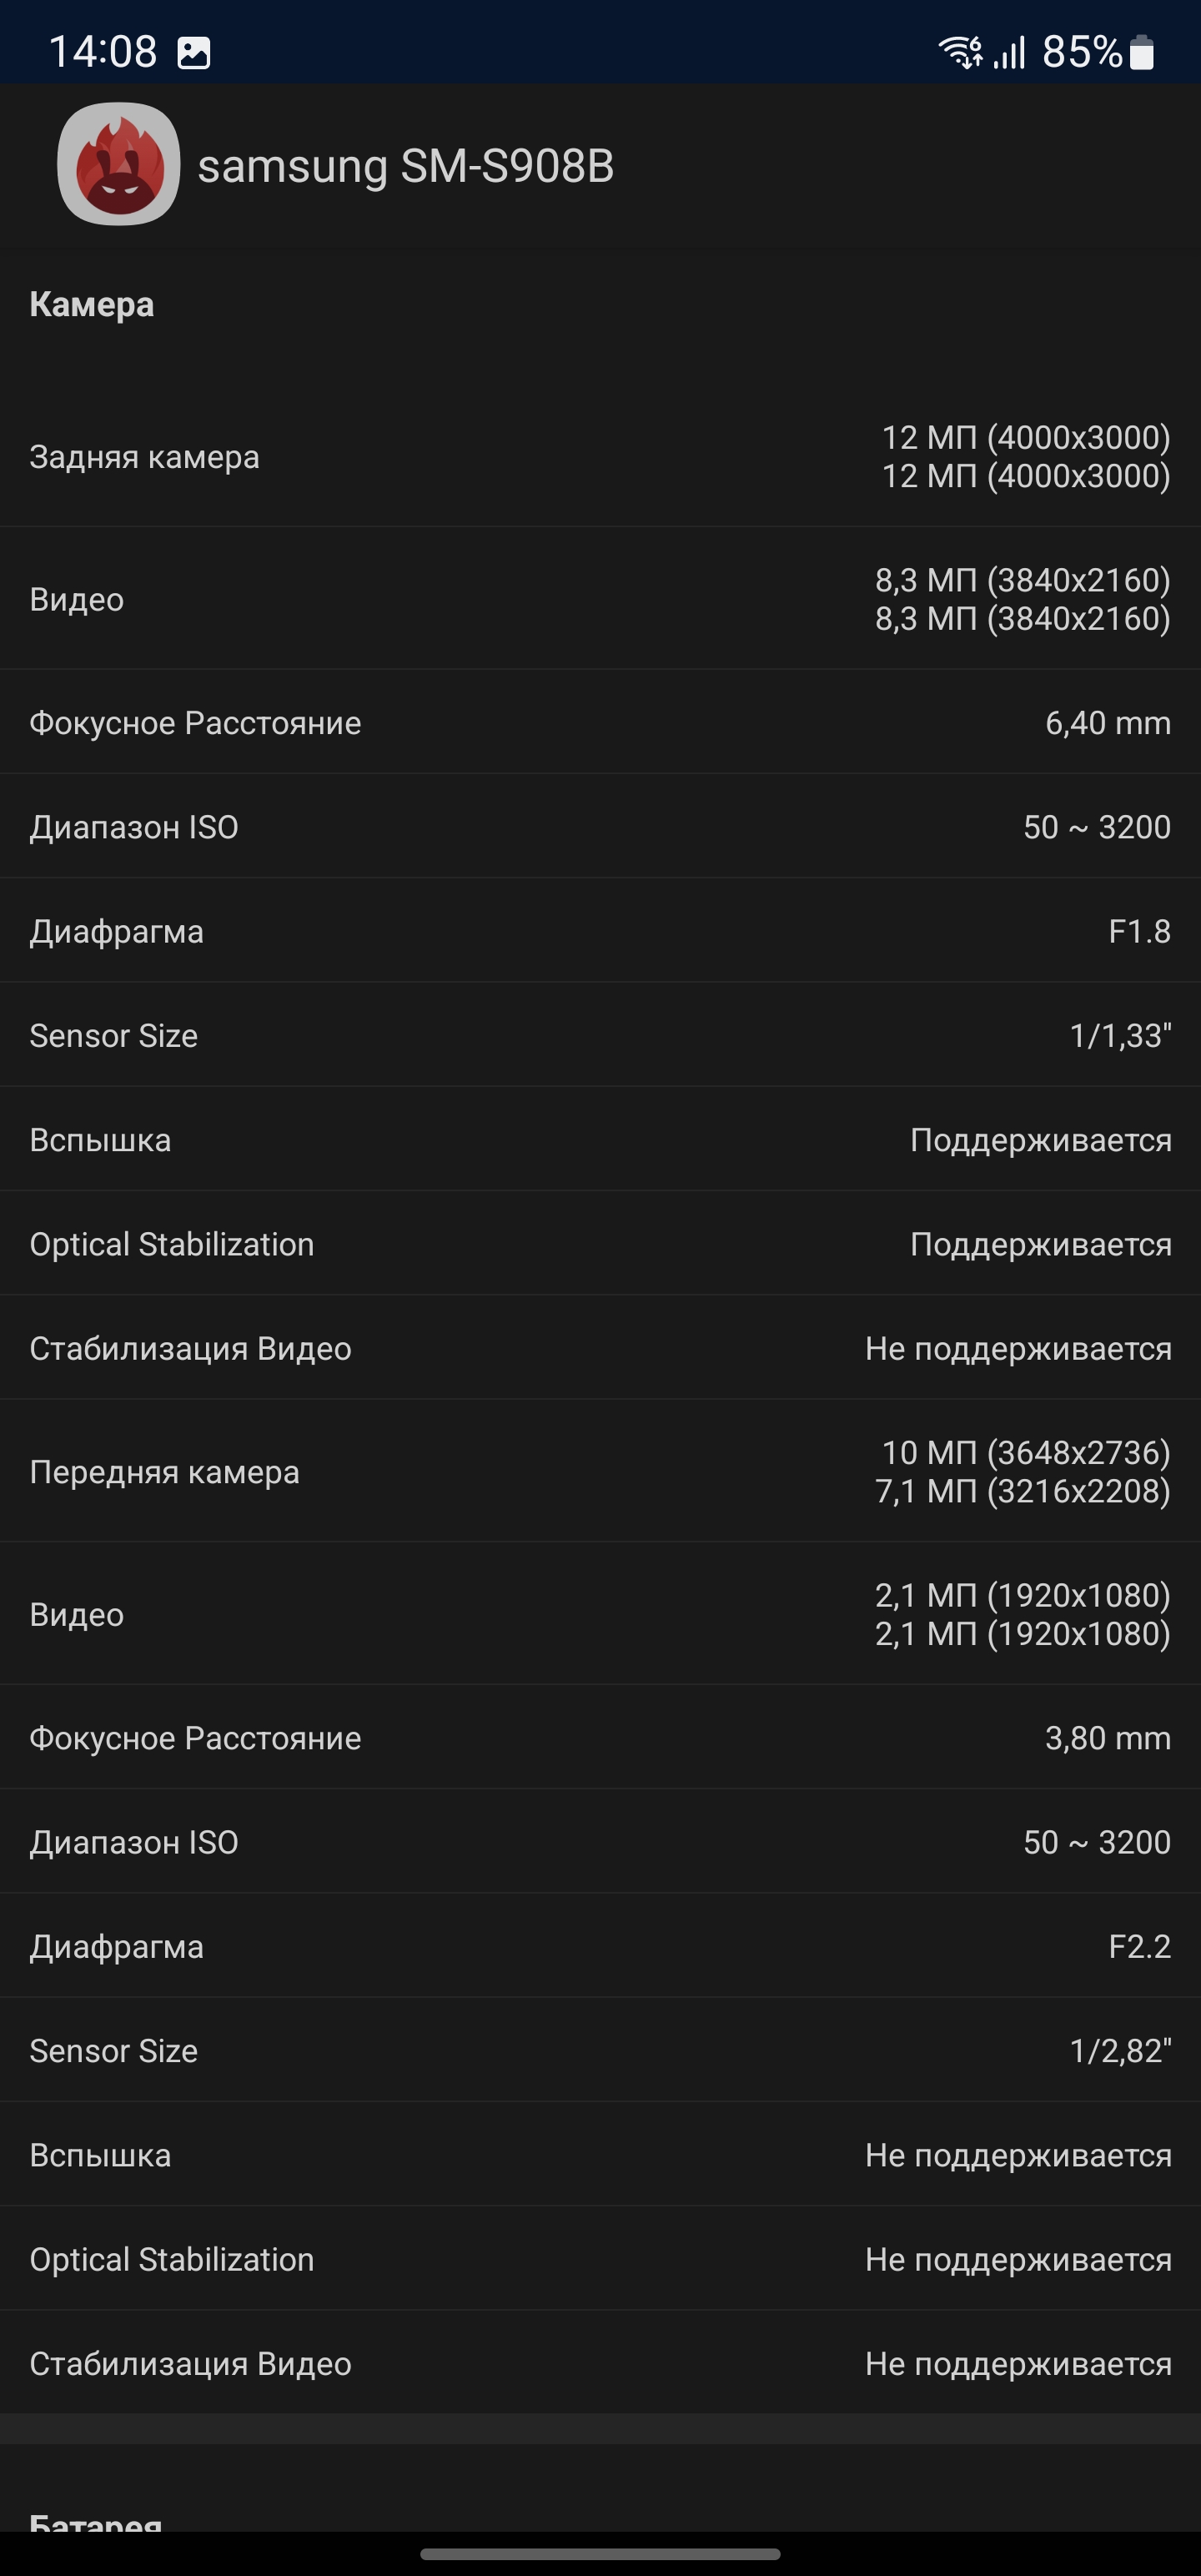Screen dimensions: 1201x2576
Task: Tap the 3,80 mm focal length value
Action: (x=1107, y=1739)
